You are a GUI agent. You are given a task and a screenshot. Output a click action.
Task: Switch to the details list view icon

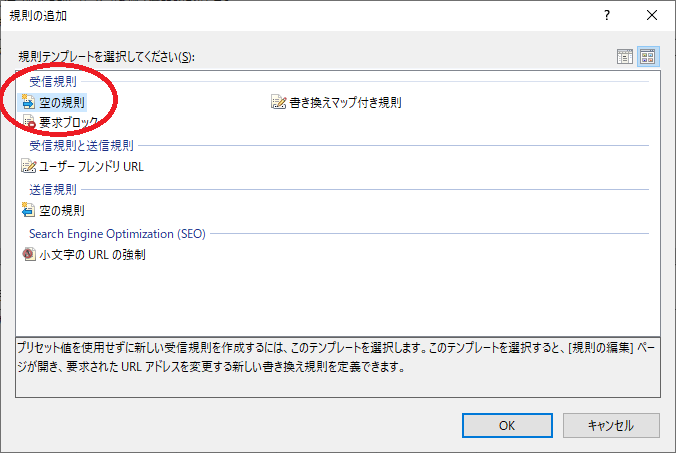[625, 57]
